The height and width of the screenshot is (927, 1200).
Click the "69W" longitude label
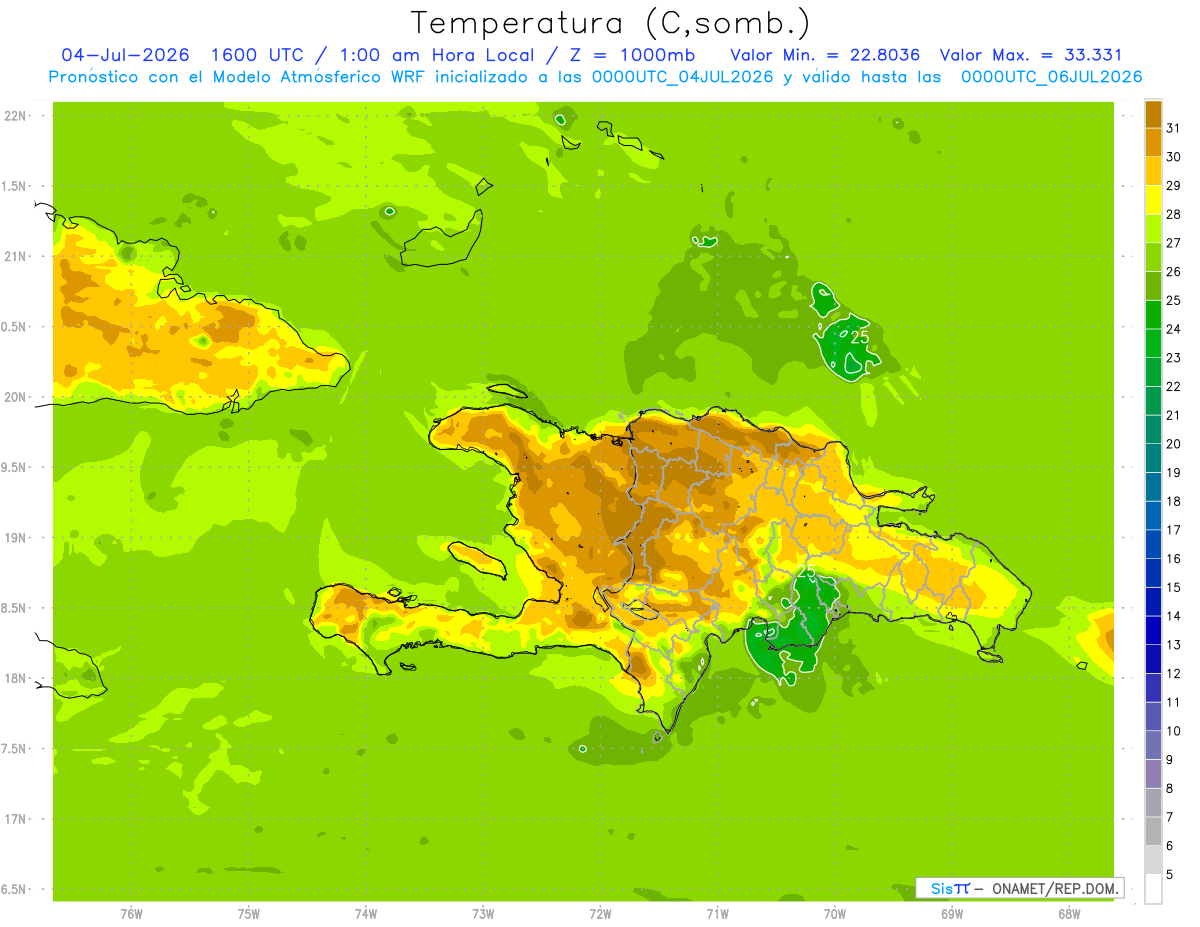click(x=952, y=913)
